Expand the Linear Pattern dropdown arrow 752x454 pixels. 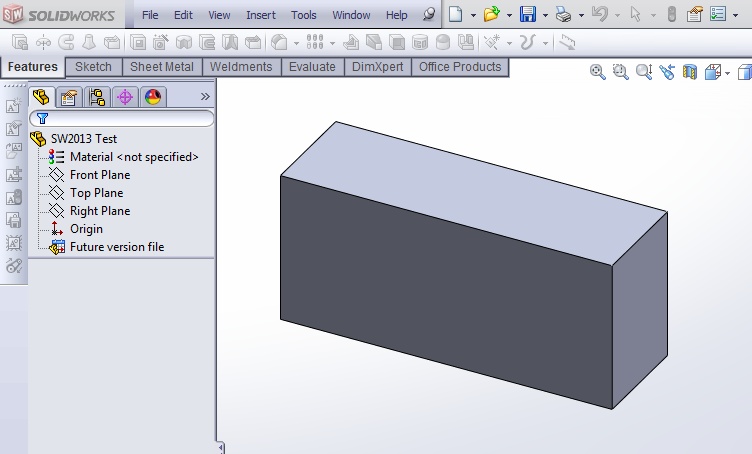(x=332, y=44)
